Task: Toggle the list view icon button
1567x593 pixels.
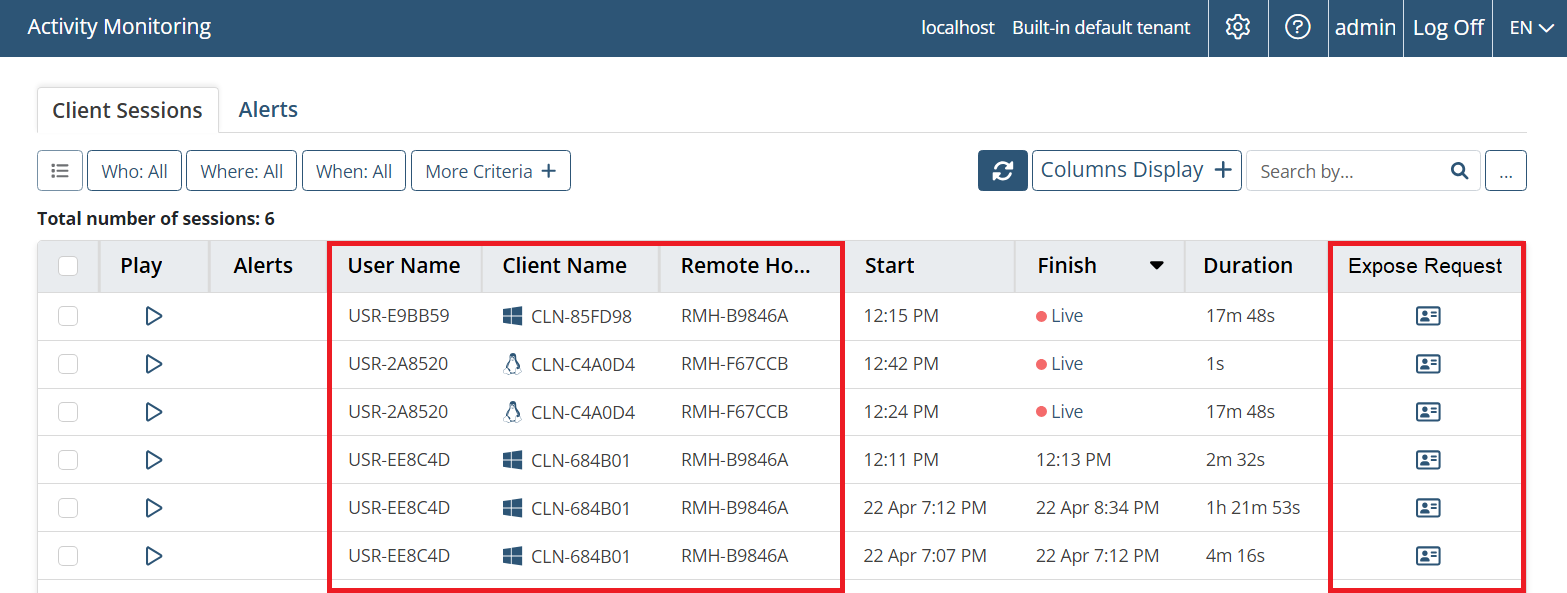Action: click(x=60, y=171)
